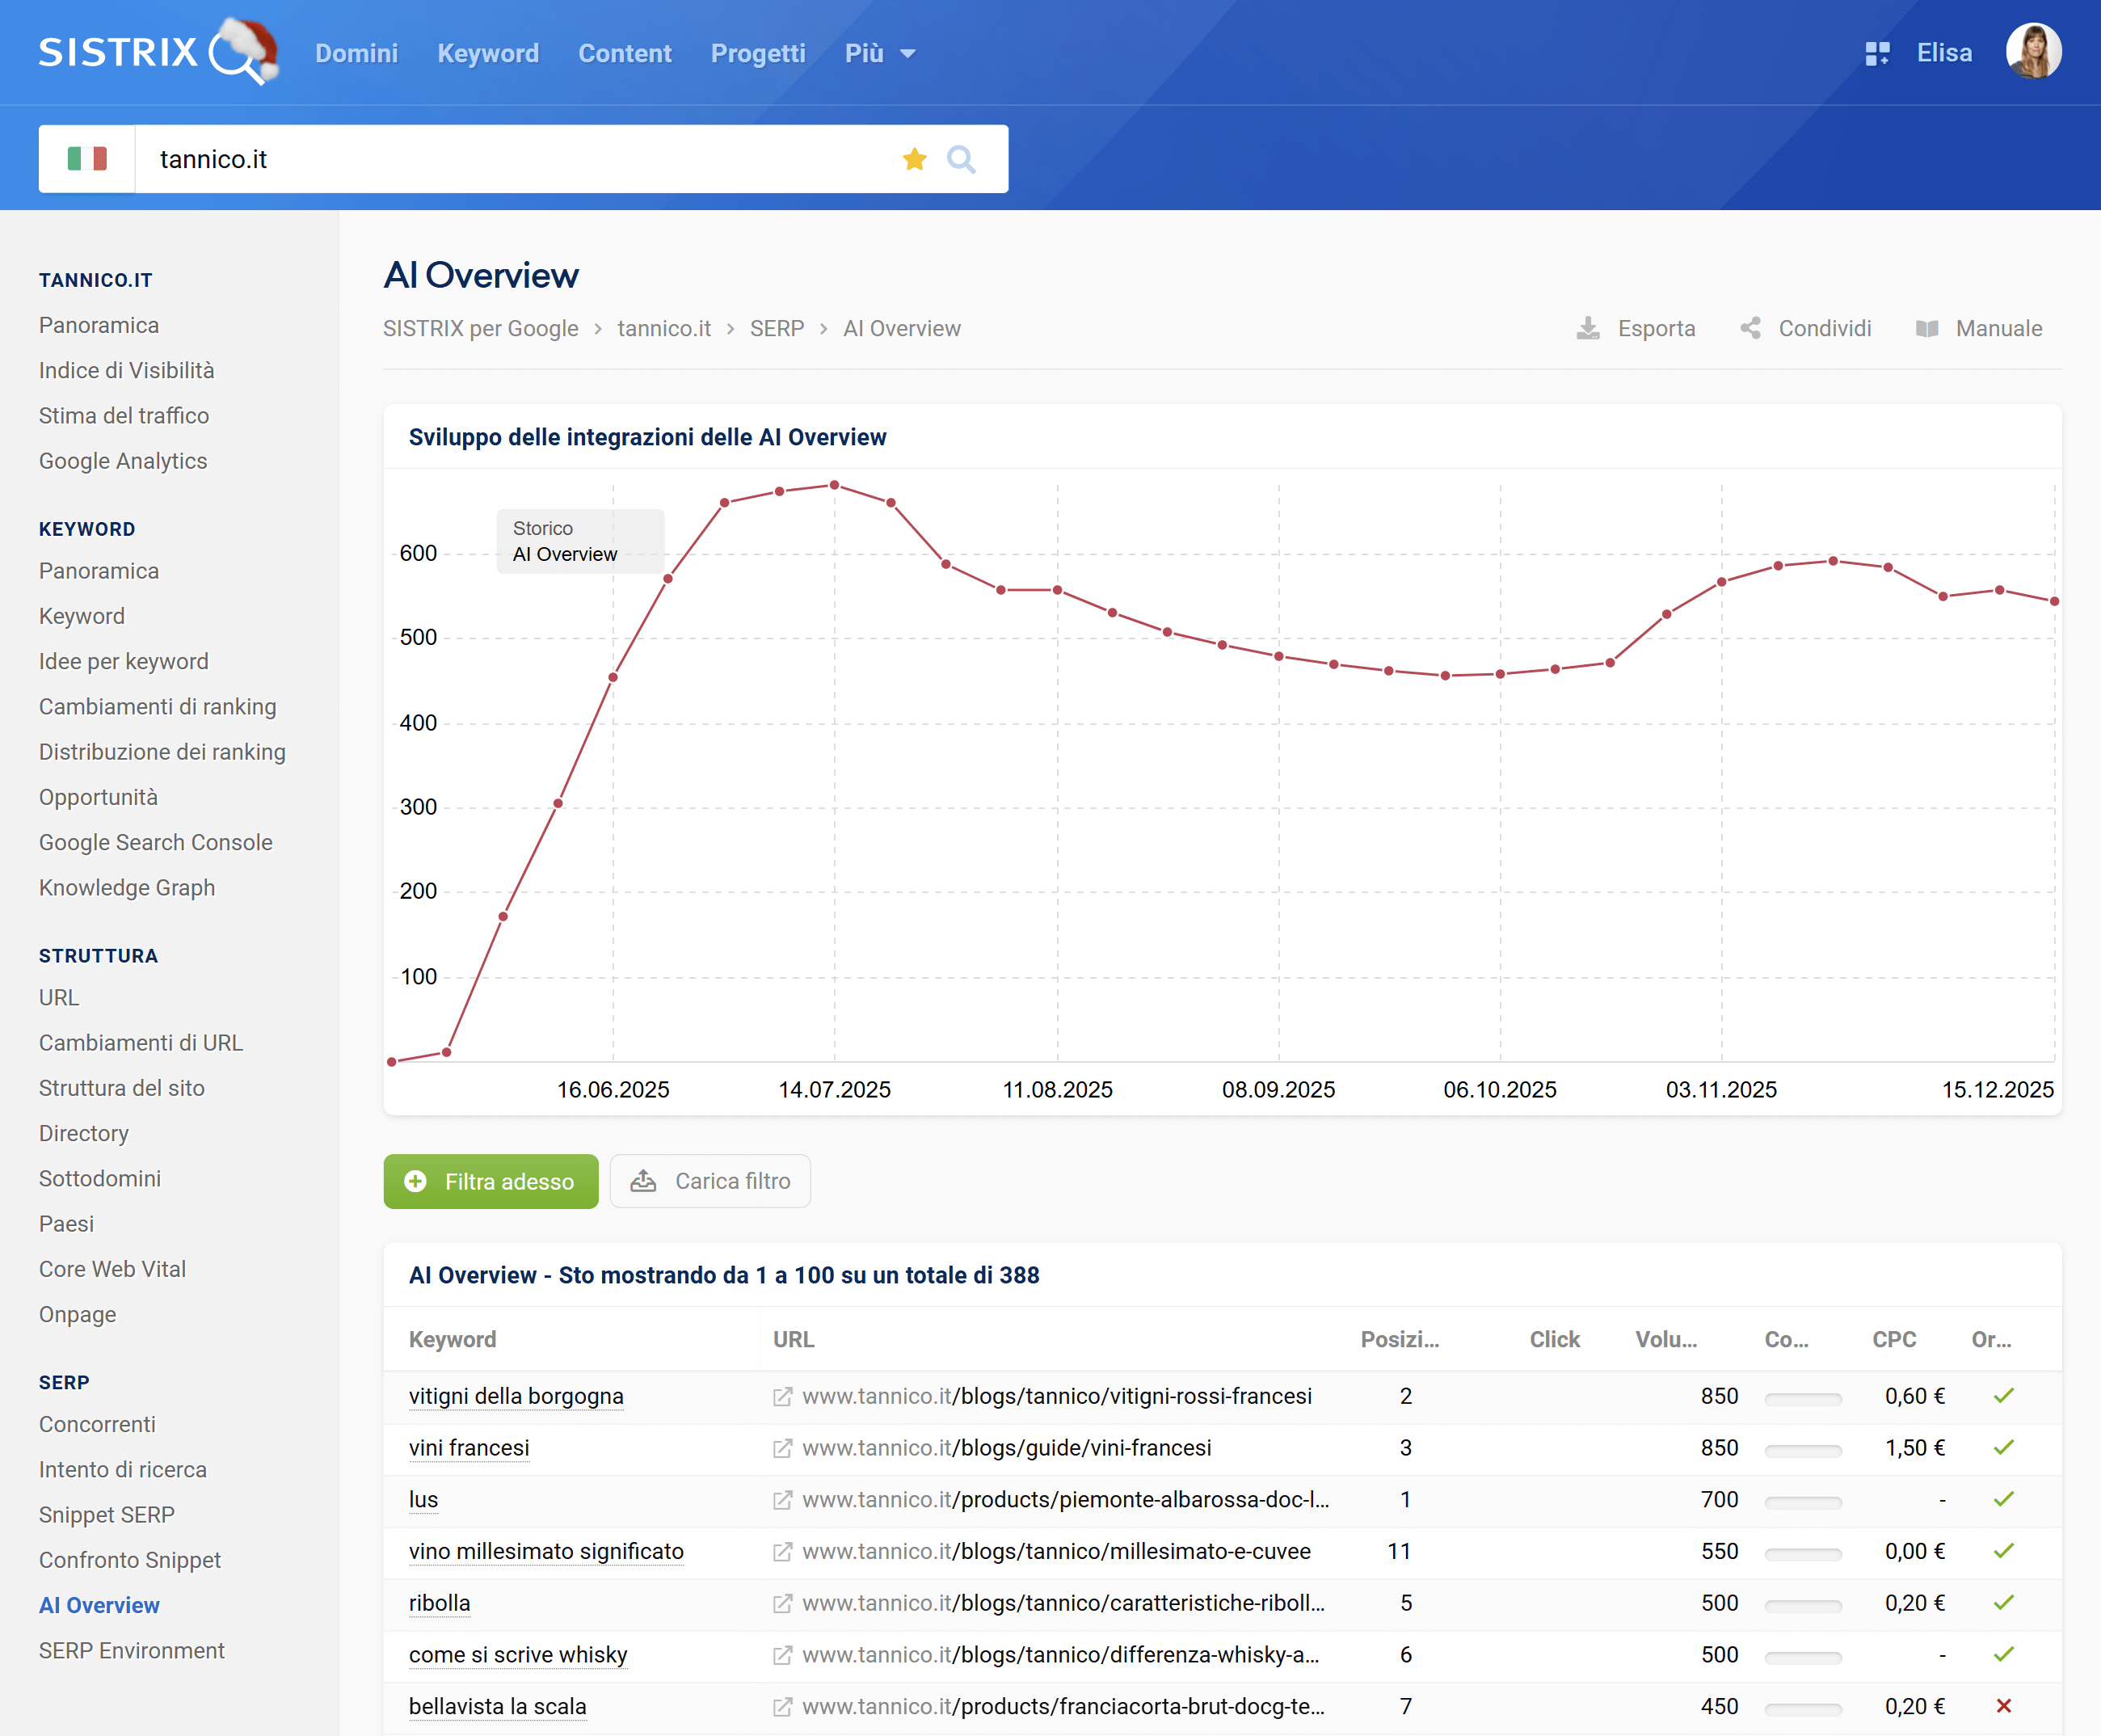Click the red X for bellavista la scala
The width and height of the screenshot is (2101, 1736).
[2004, 1707]
